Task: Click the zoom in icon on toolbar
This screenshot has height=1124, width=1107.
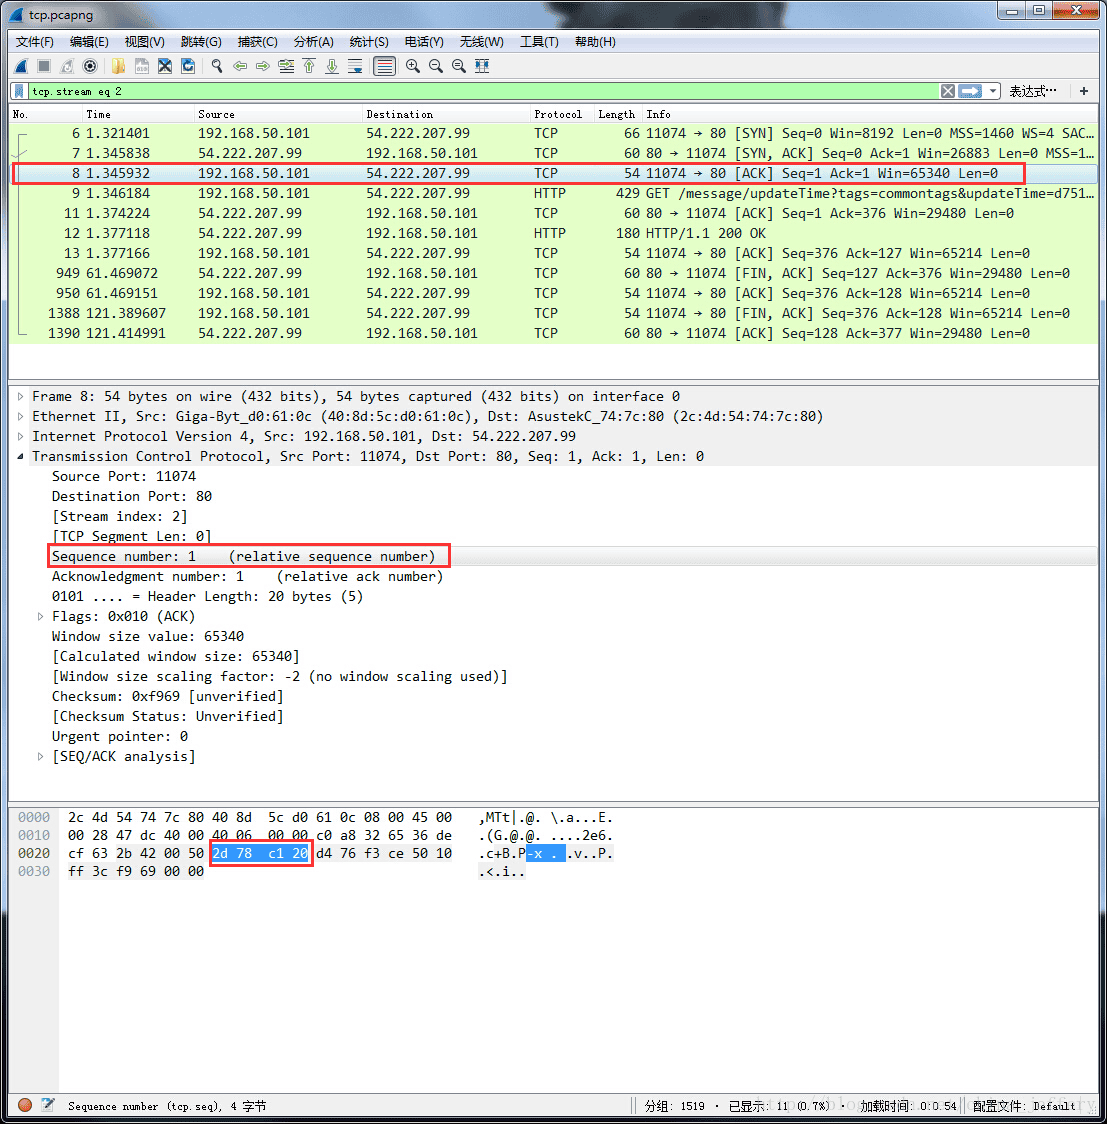Action: pos(413,66)
